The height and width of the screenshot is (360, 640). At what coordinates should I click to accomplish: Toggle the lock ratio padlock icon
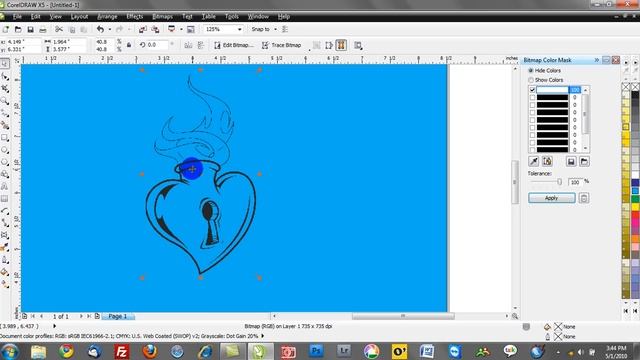(129, 45)
